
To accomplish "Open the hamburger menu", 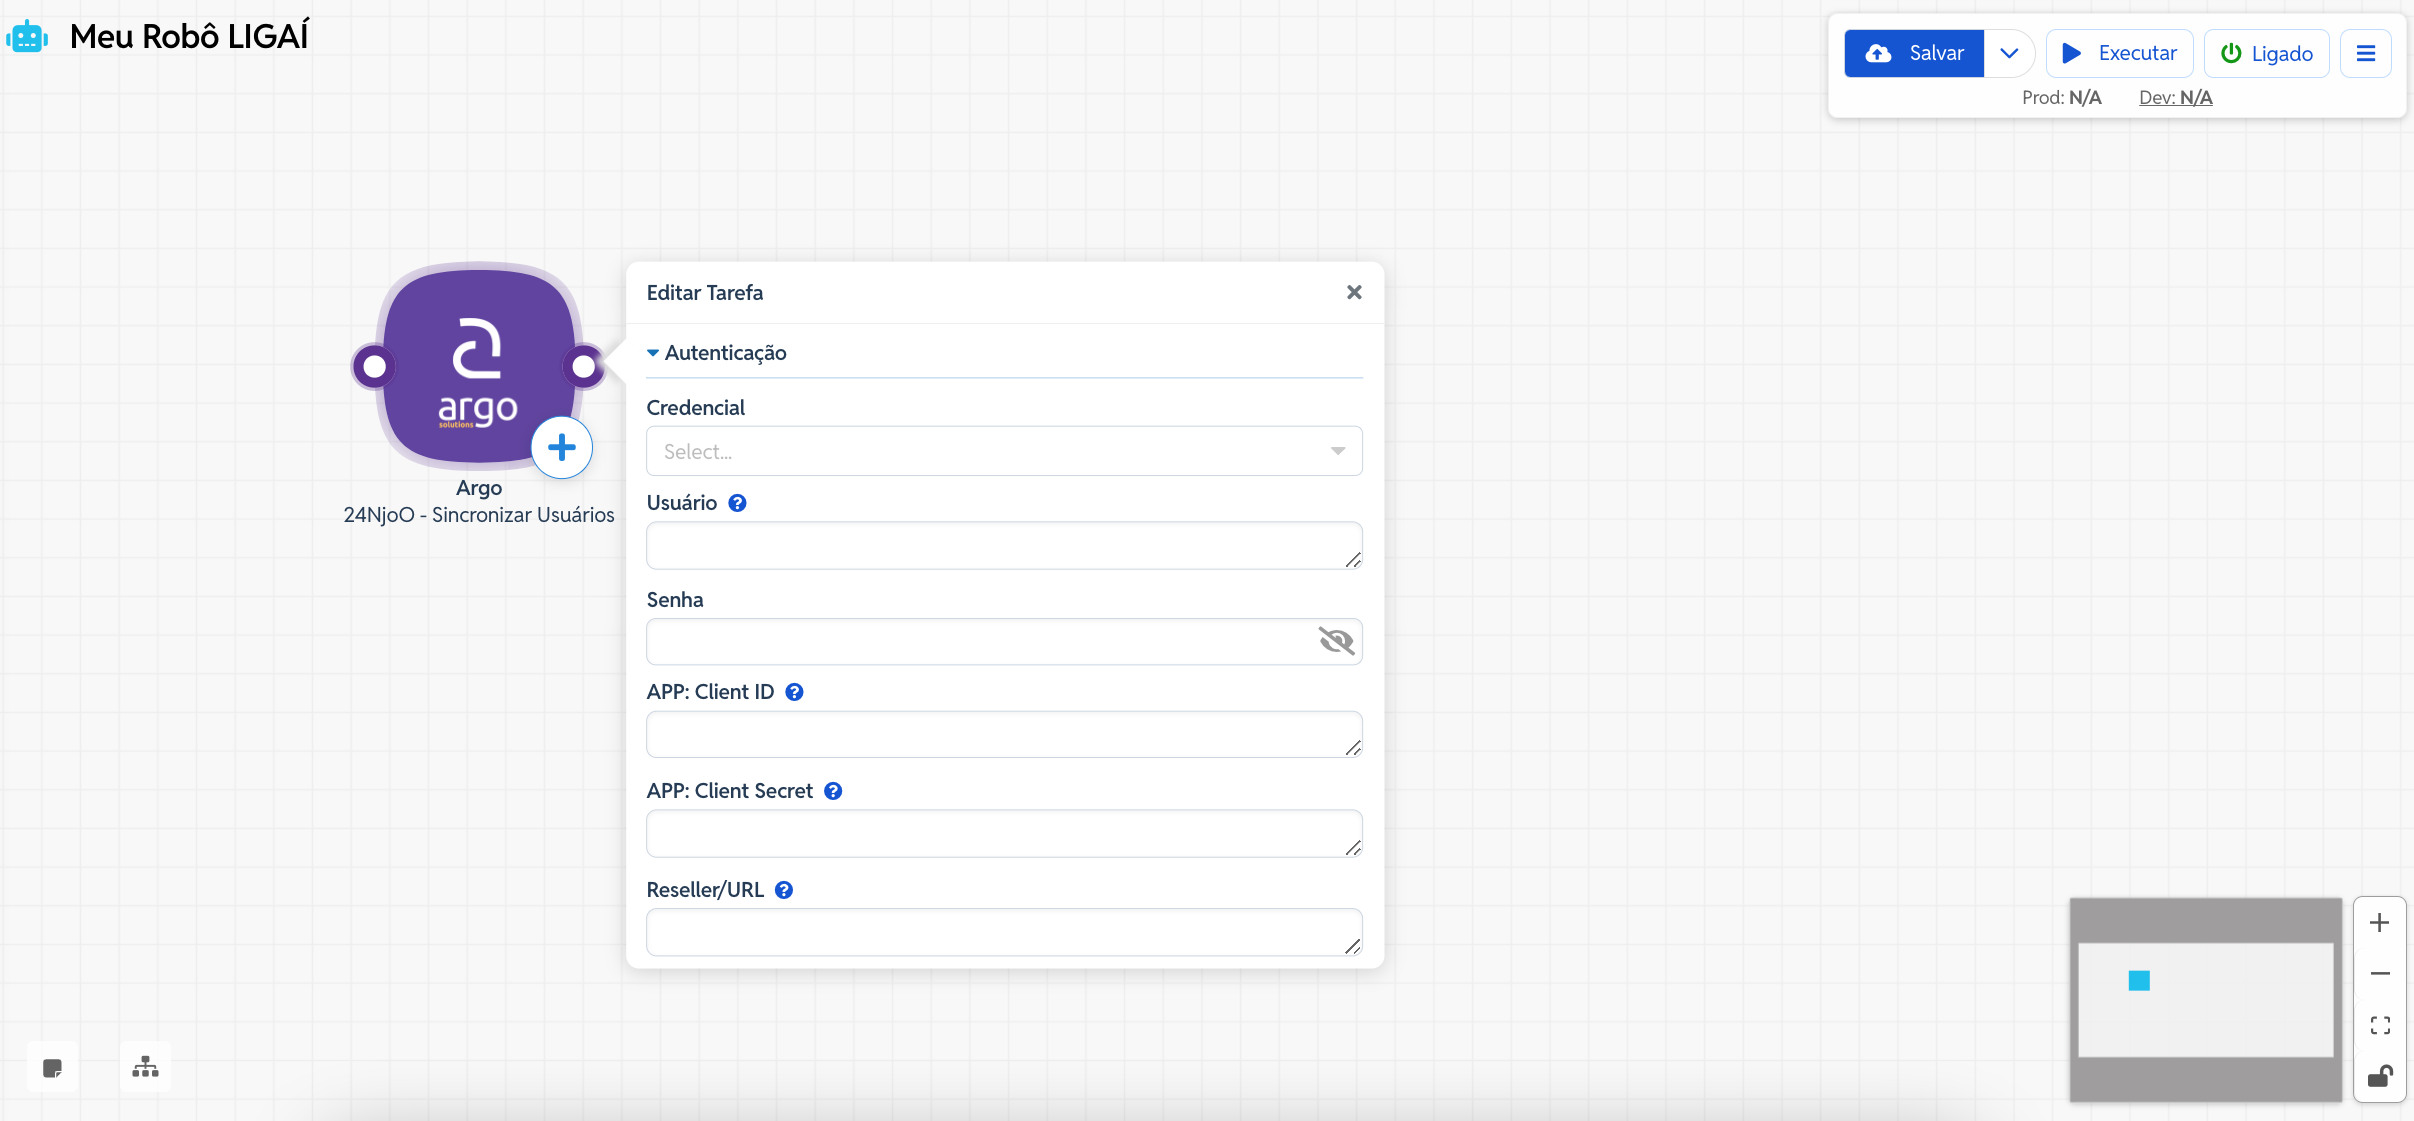I will pyautogui.click(x=2365, y=54).
